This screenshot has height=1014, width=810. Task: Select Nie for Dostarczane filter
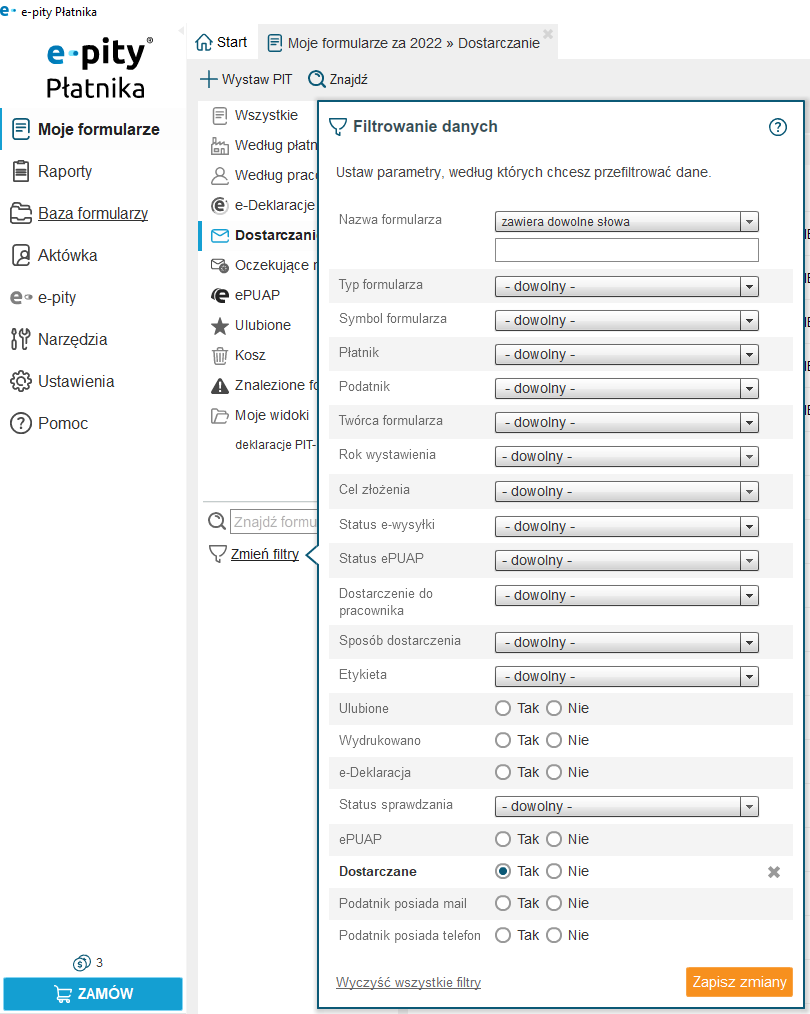554,871
